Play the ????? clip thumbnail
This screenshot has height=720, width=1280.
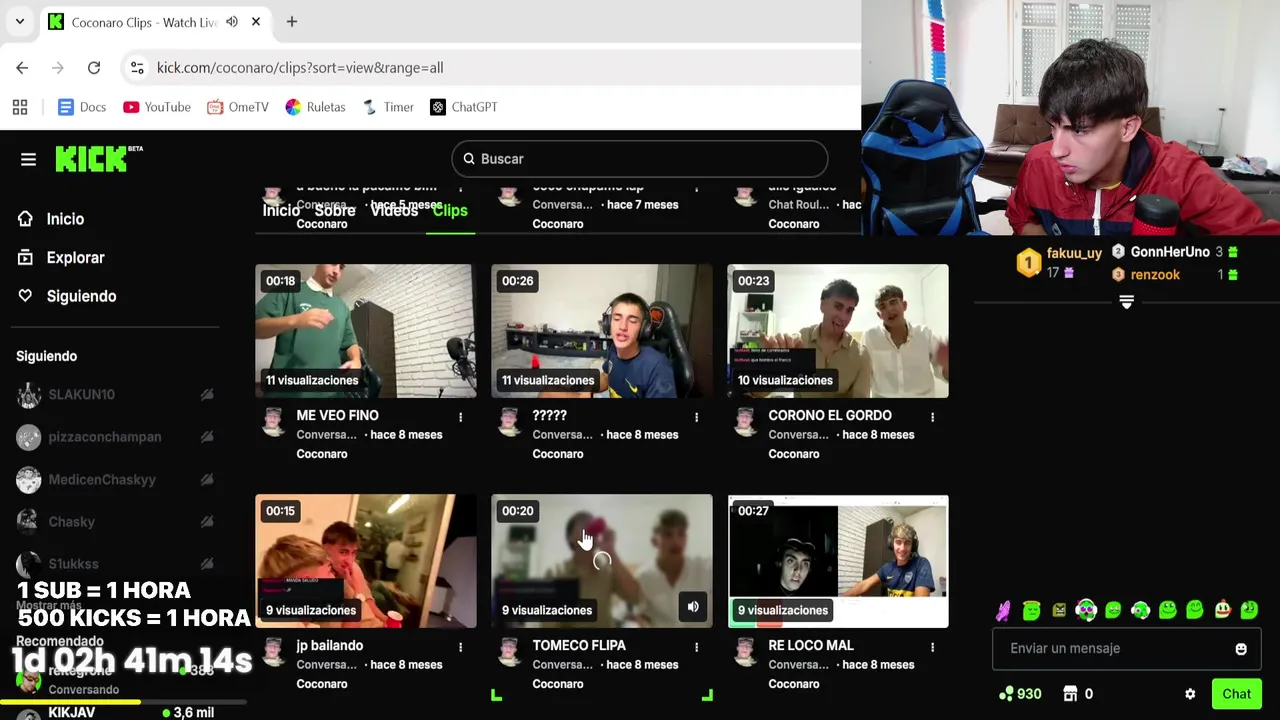coord(602,331)
